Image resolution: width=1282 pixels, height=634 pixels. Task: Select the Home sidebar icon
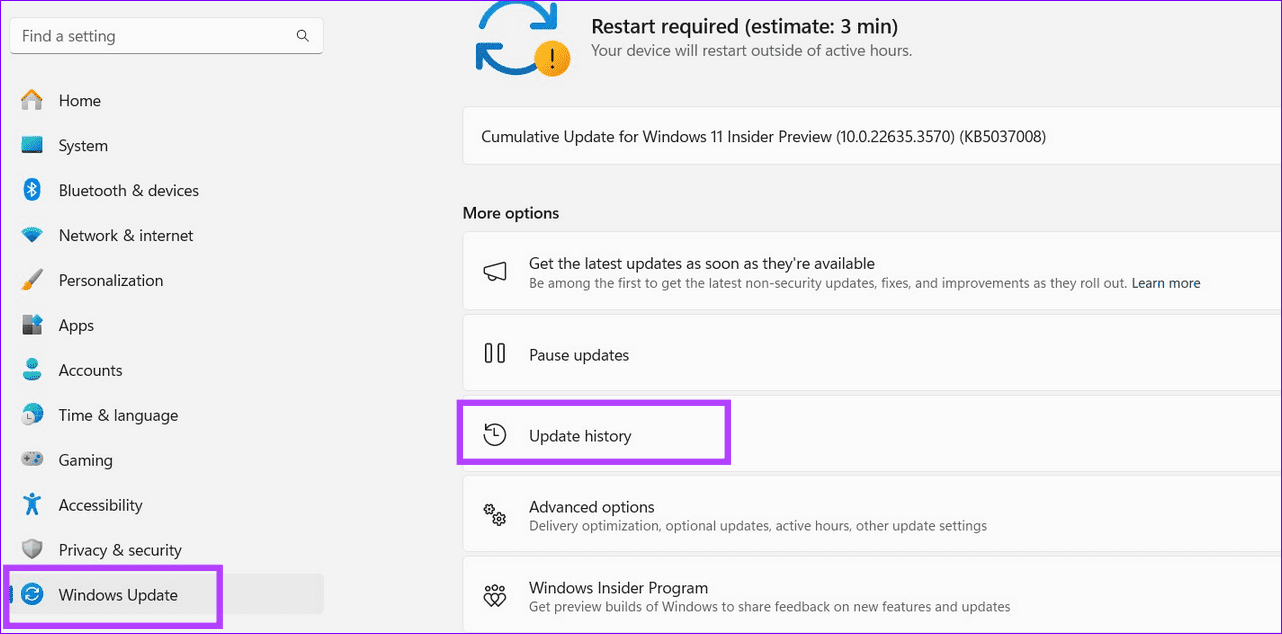[x=31, y=100]
